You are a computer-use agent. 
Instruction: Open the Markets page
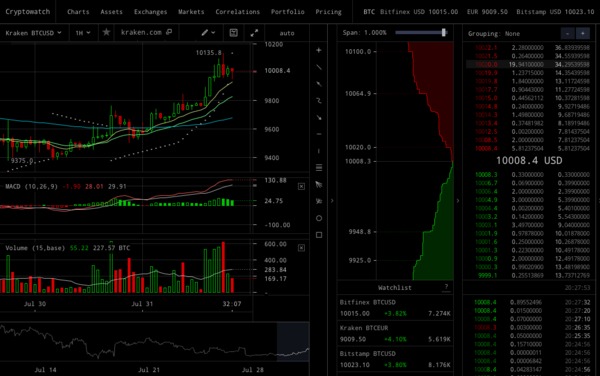coord(191,12)
